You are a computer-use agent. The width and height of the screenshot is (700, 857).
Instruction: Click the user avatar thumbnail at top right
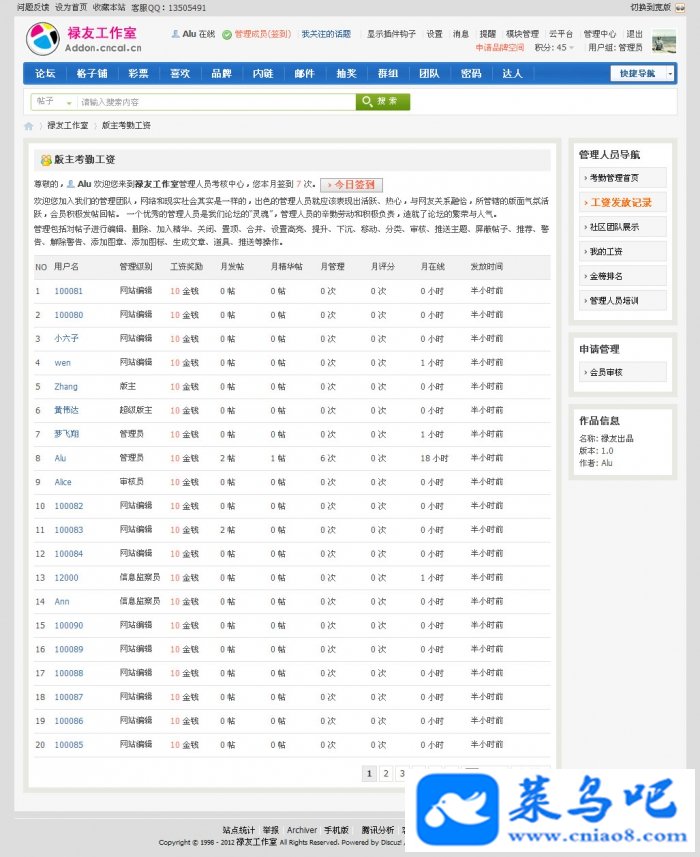[x=664, y=41]
